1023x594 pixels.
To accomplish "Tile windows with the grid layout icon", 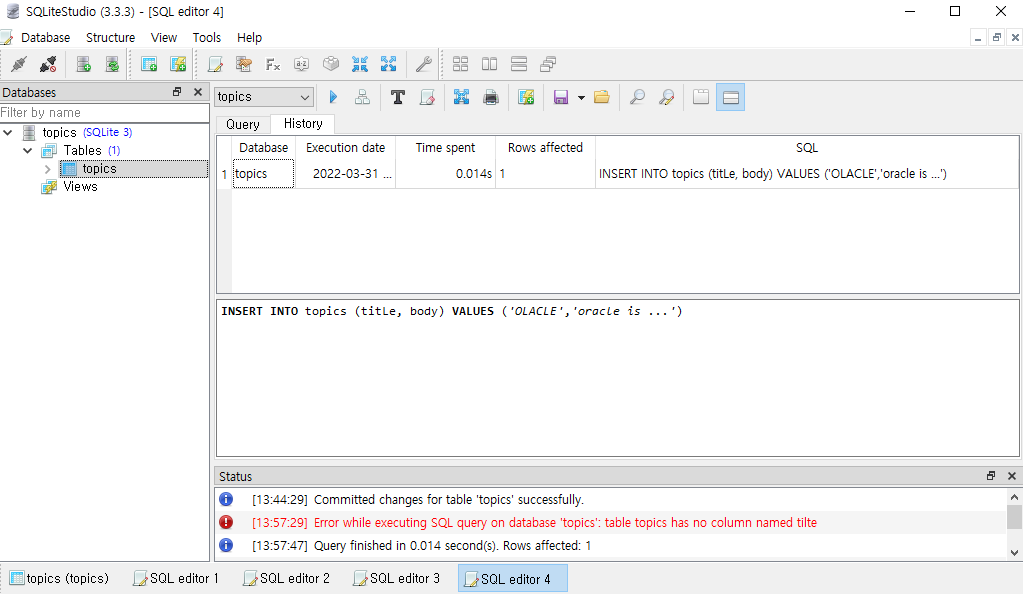I will pyautogui.click(x=461, y=64).
